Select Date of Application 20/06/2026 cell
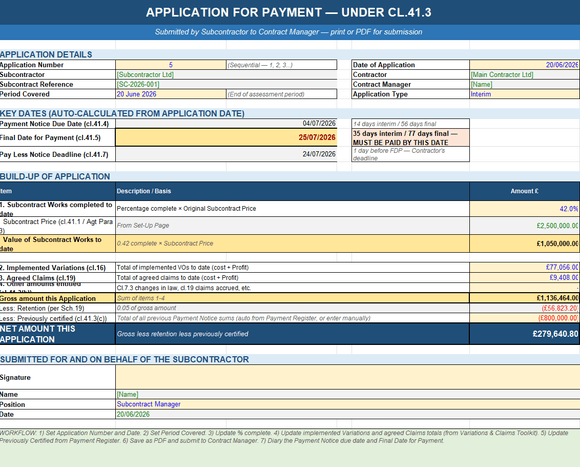 tap(525, 65)
